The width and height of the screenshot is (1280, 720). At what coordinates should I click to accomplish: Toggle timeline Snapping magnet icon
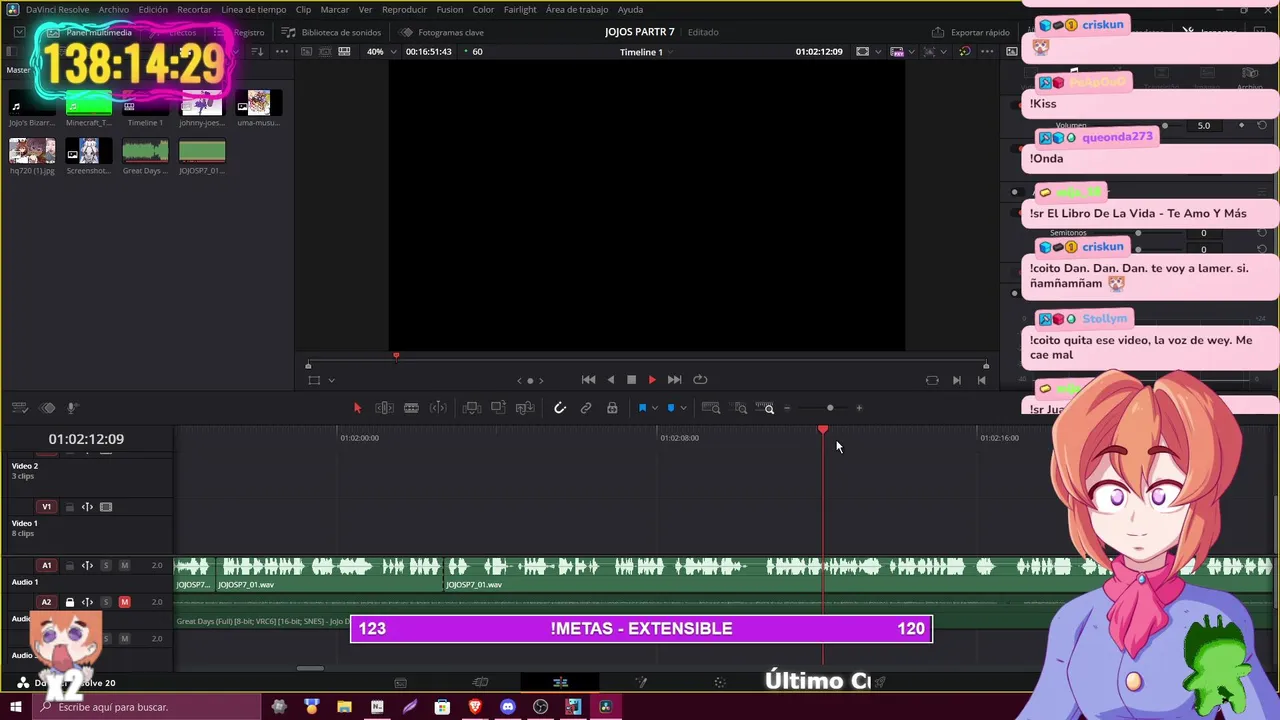[560, 408]
